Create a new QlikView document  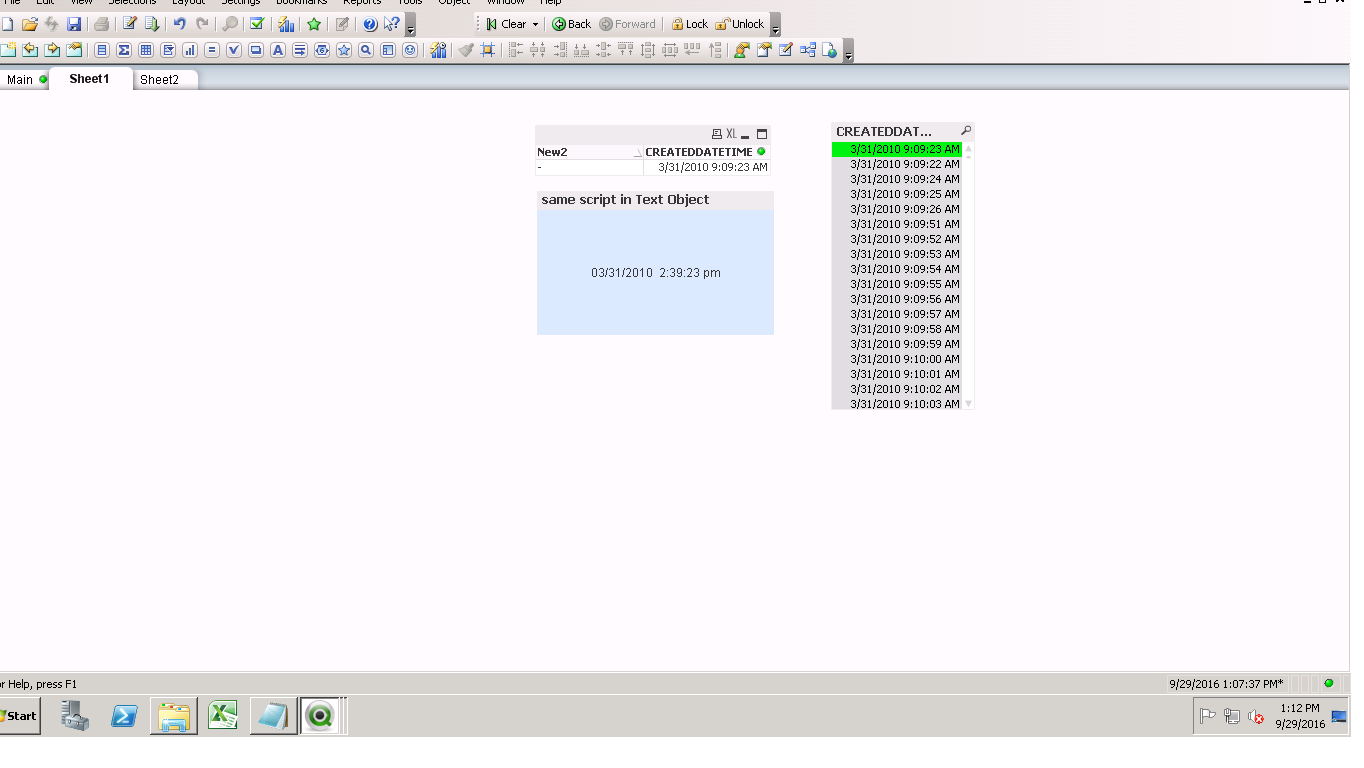(x=7, y=24)
